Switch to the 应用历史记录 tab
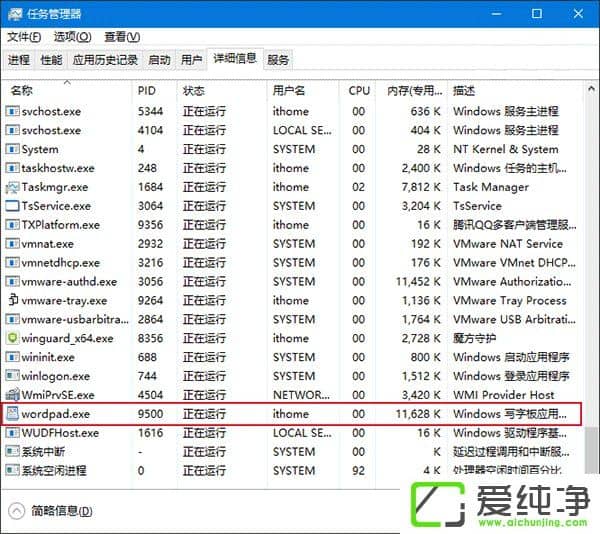 point(105,60)
